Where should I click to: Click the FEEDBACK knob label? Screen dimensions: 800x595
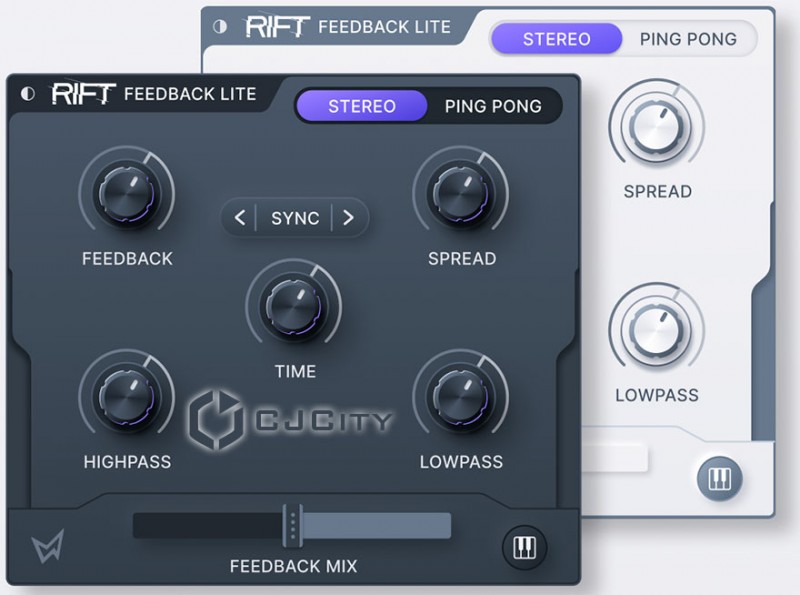point(127,259)
